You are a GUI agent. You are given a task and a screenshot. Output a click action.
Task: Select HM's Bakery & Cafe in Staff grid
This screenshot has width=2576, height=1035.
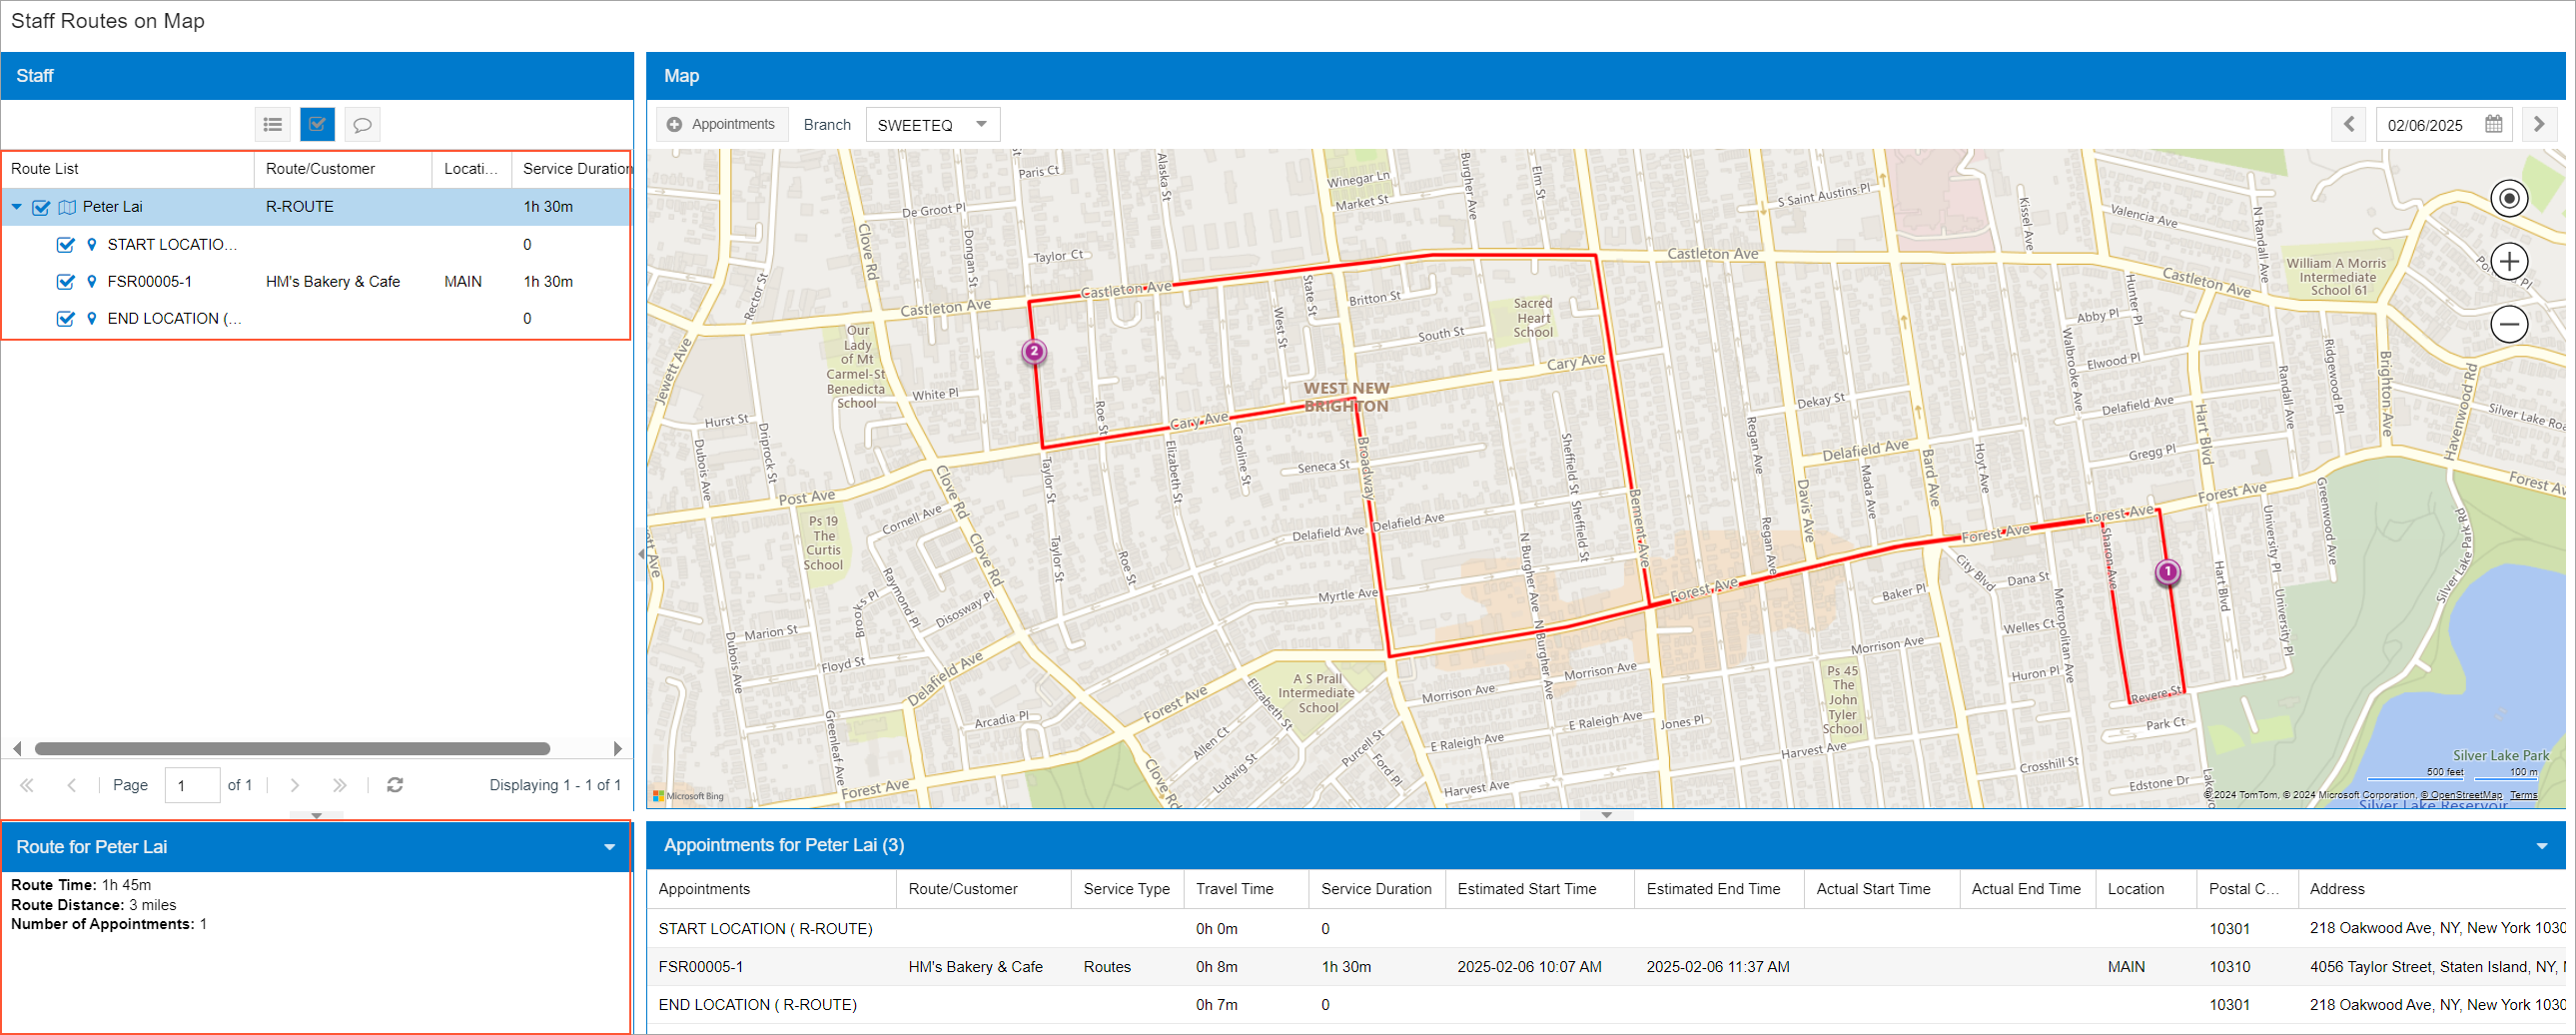(333, 282)
